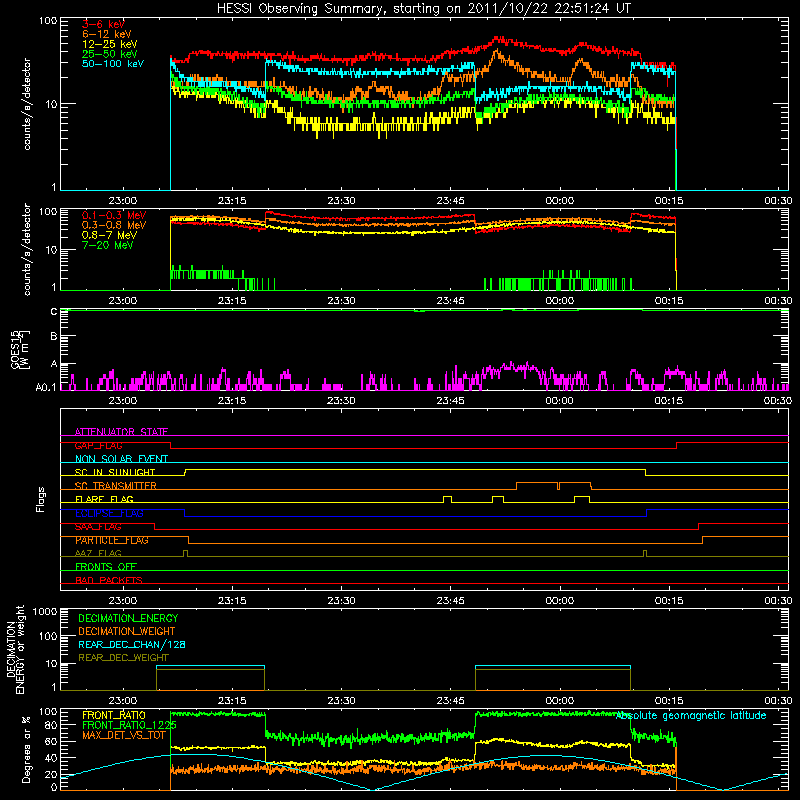Click the first FLARE_FLAG pulse near 23:45
This screenshot has height=800, width=800.
coord(447,498)
